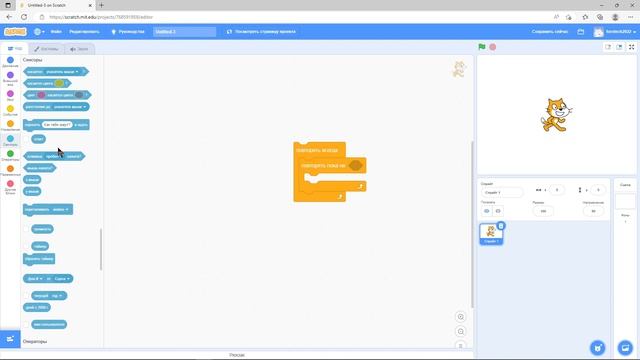The height and width of the screenshot is (360, 640).
Task: Zoom in the code workspace
Action: 461,317
